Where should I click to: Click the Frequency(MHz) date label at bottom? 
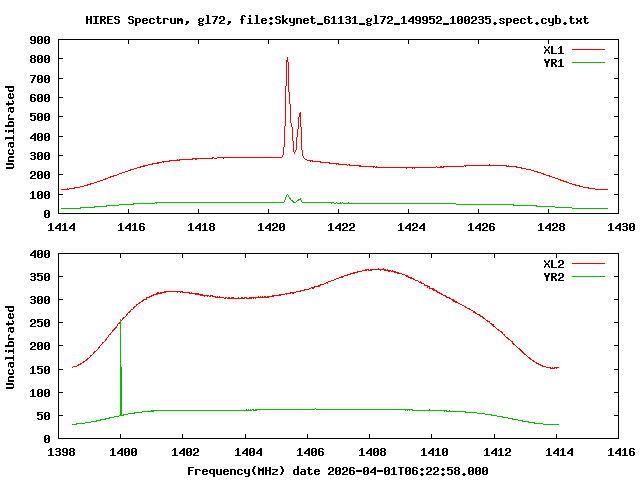pyautogui.click(x=338, y=471)
